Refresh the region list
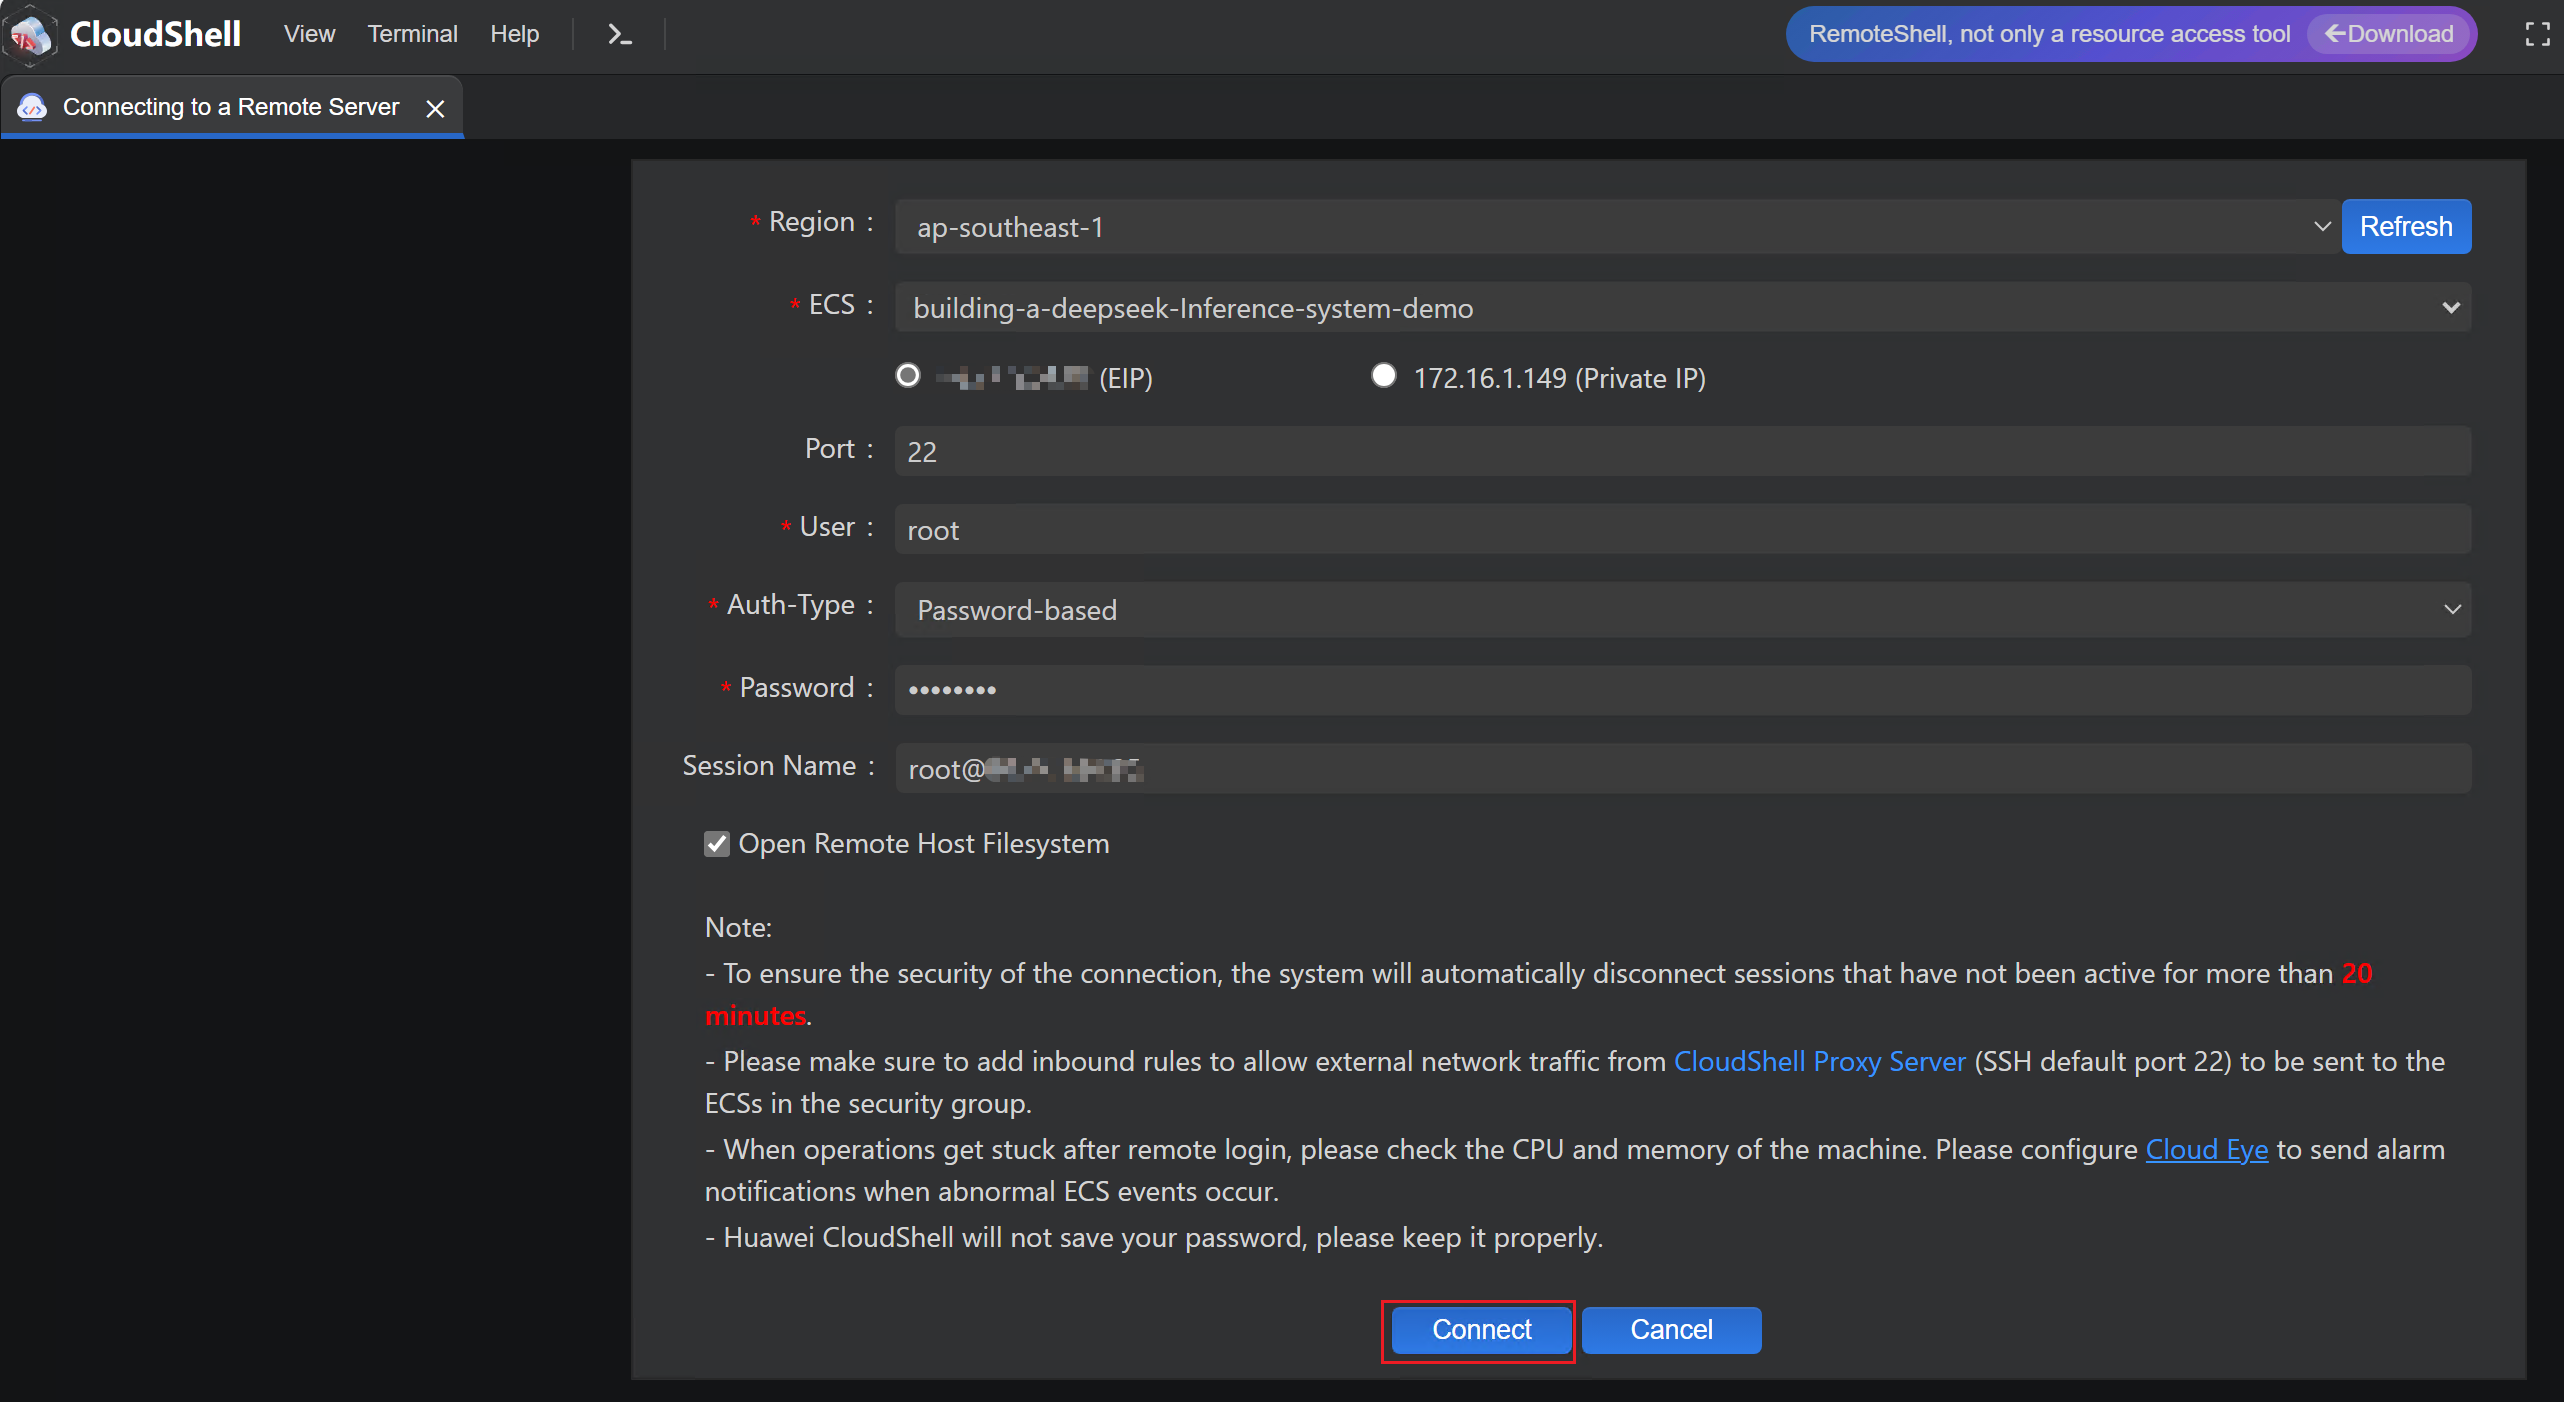This screenshot has height=1402, width=2564. (2406, 227)
